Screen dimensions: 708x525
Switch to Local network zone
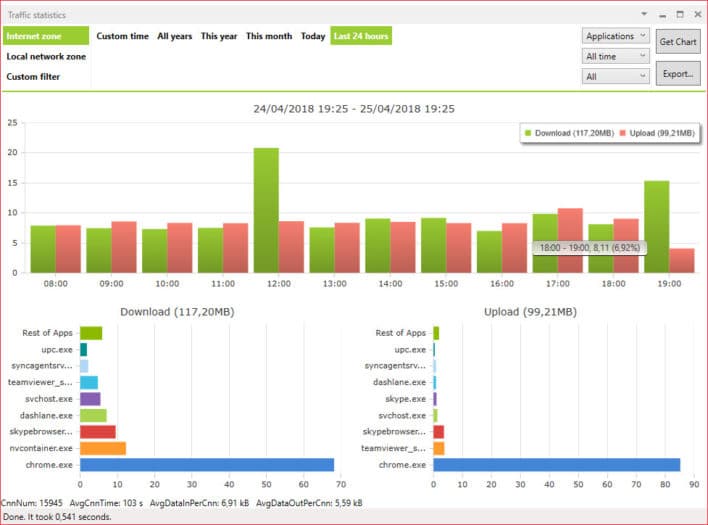[x=46, y=56]
